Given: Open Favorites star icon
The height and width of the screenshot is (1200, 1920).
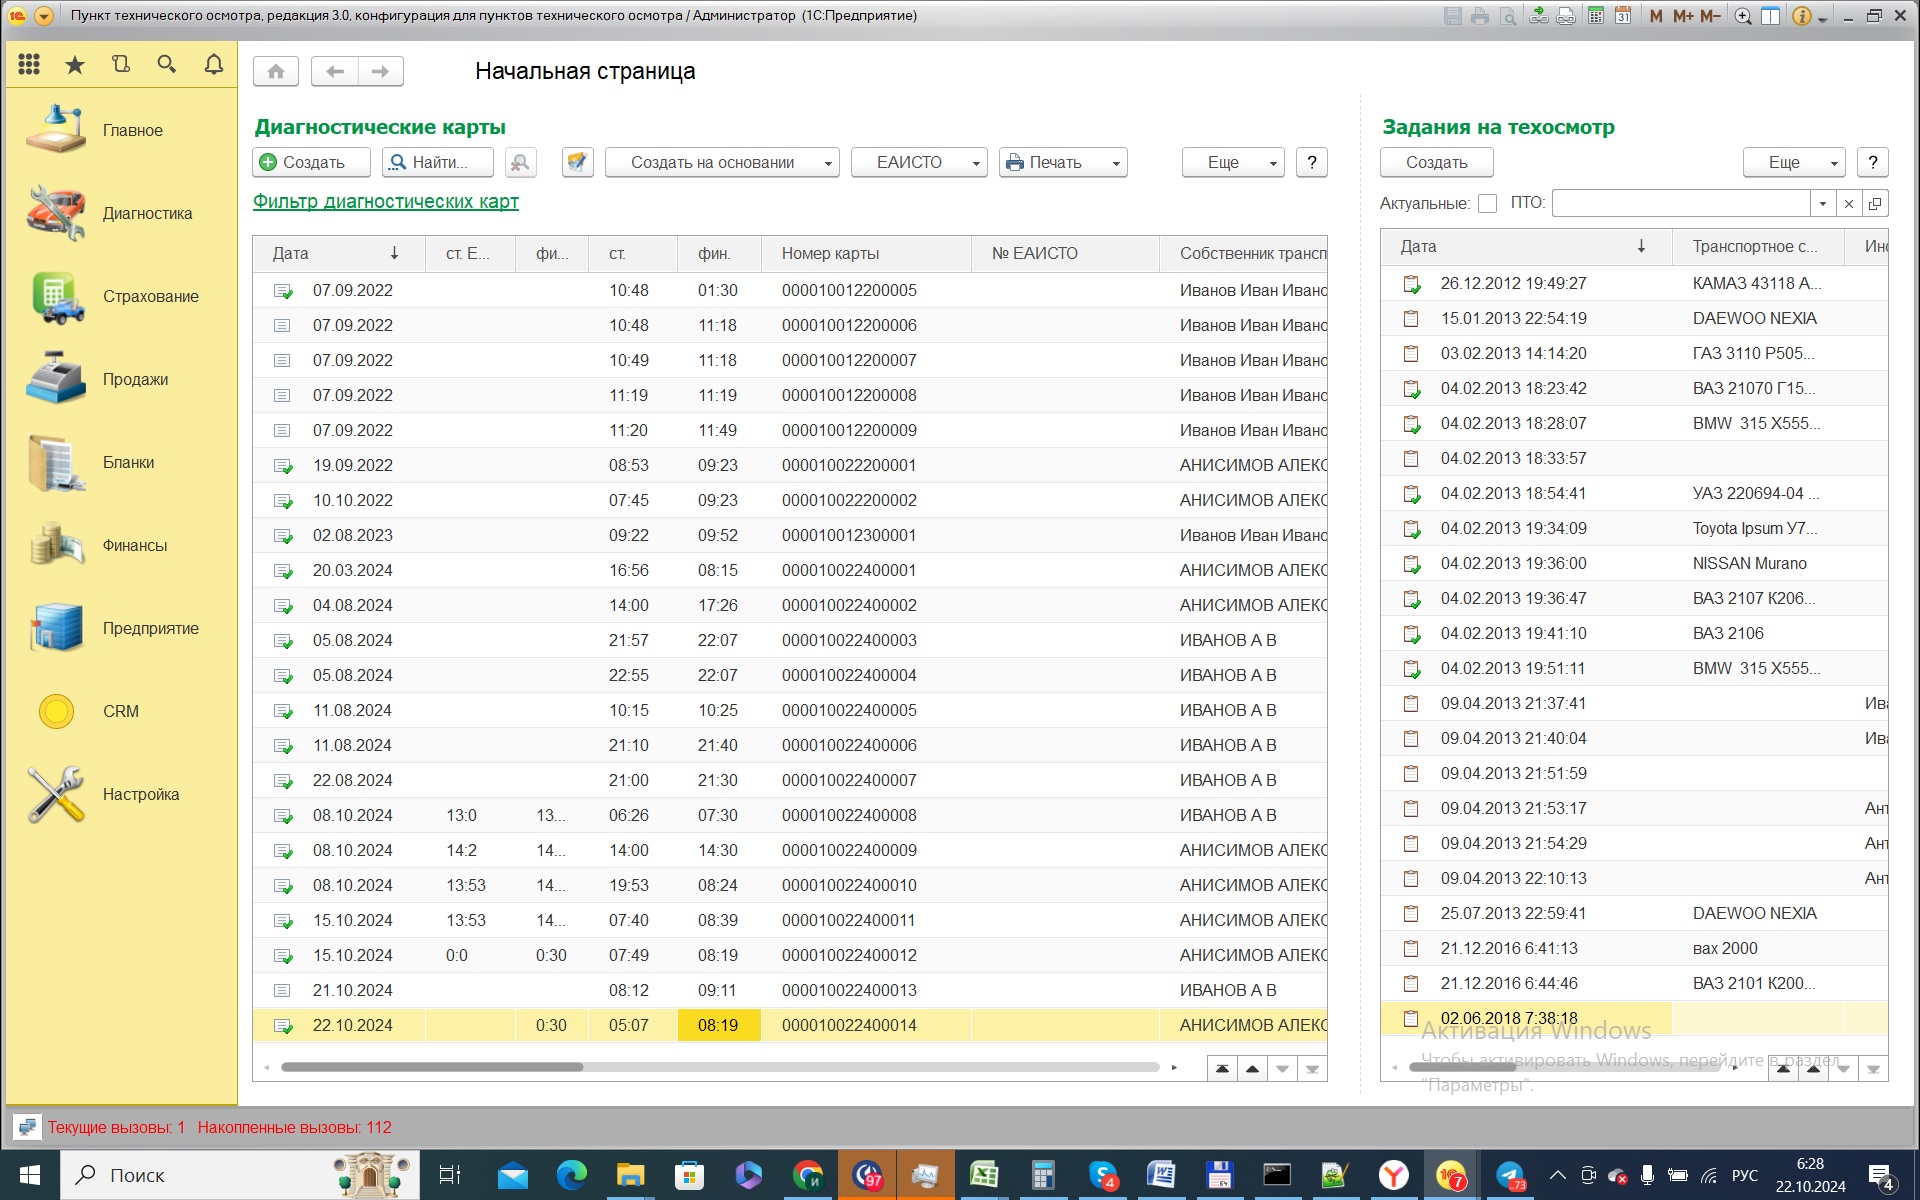Looking at the screenshot, I should tap(75, 64).
